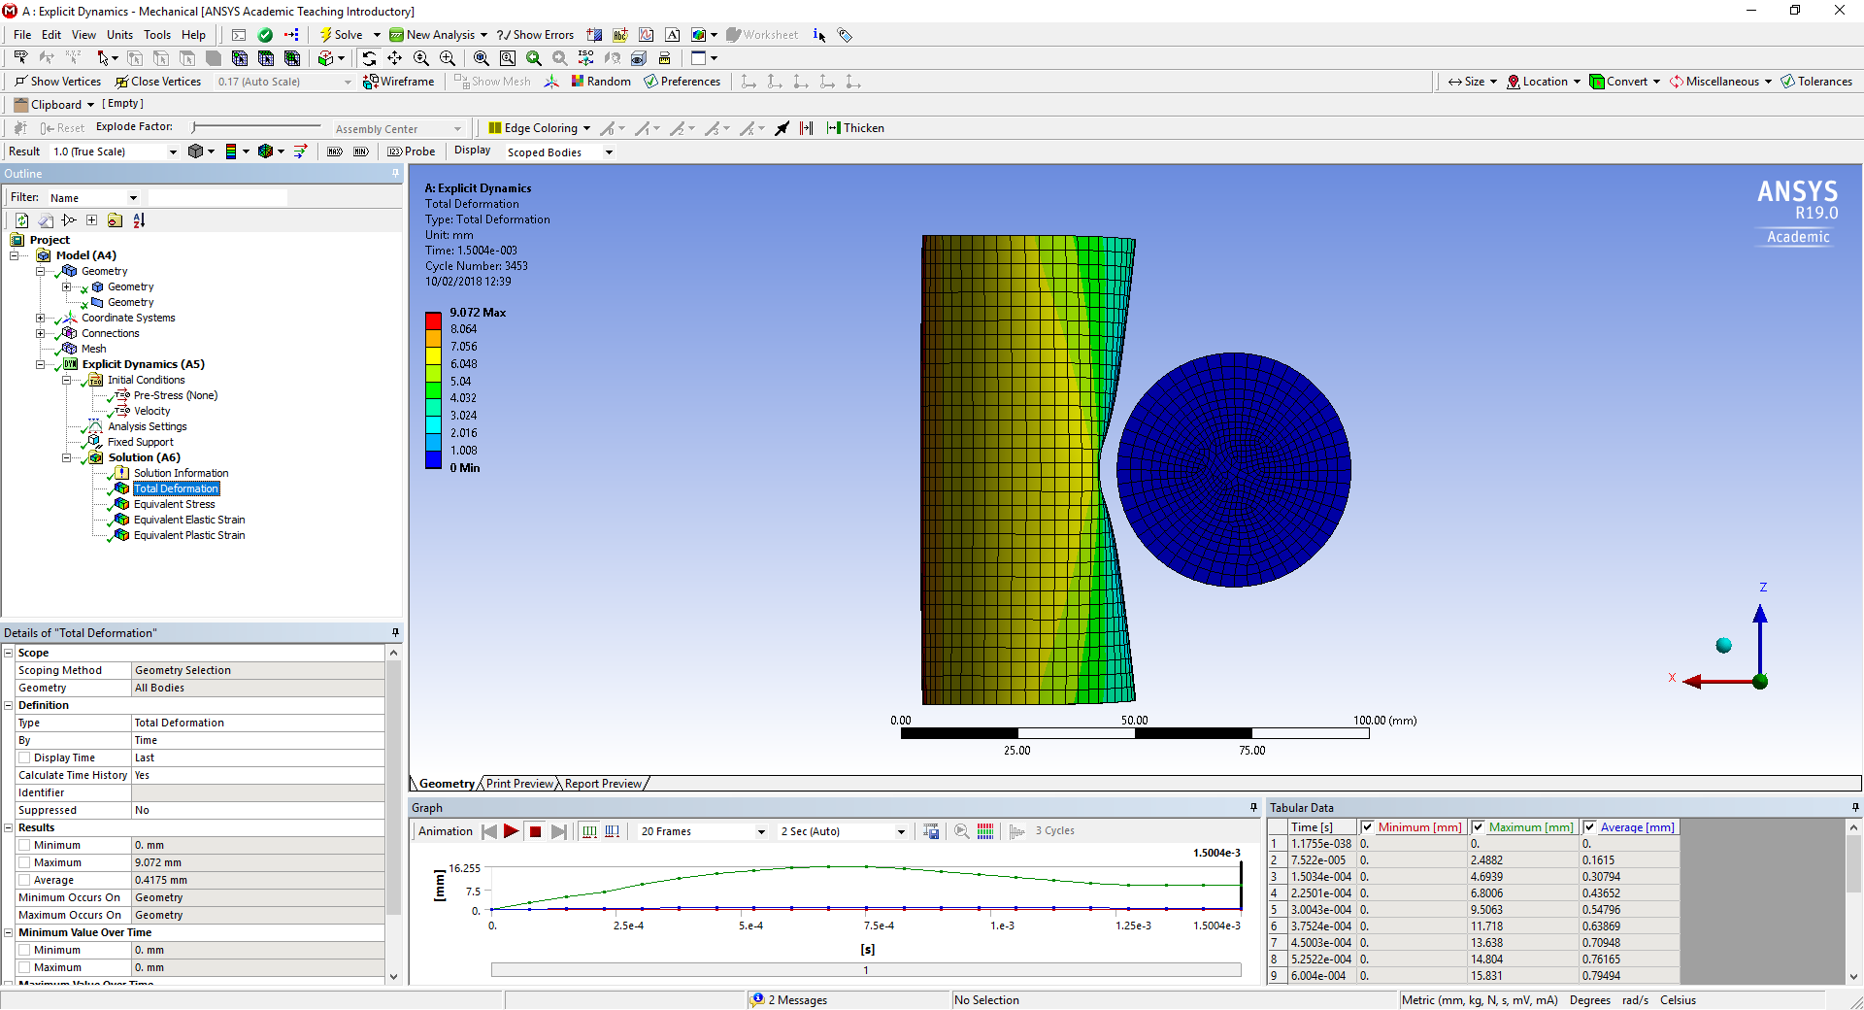Toggle the Minimum [mm] column checkbox
The height and width of the screenshot is (1010, 1864).
(1367, 827)
